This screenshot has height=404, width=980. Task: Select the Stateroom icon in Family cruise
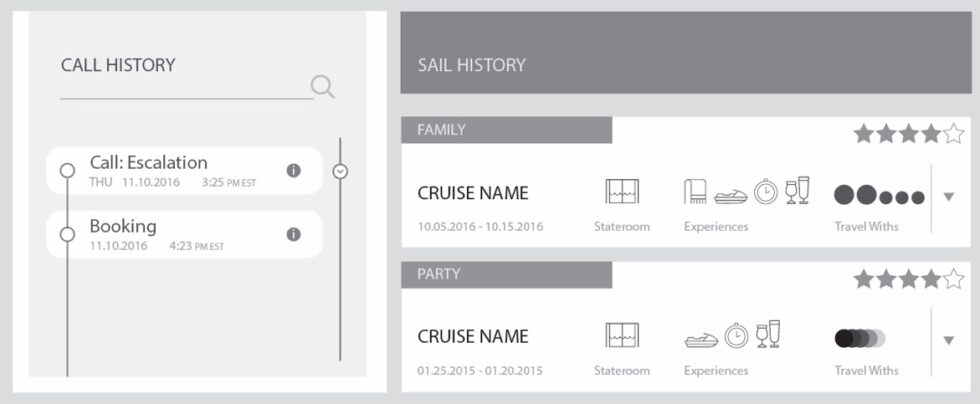point(622,191)
